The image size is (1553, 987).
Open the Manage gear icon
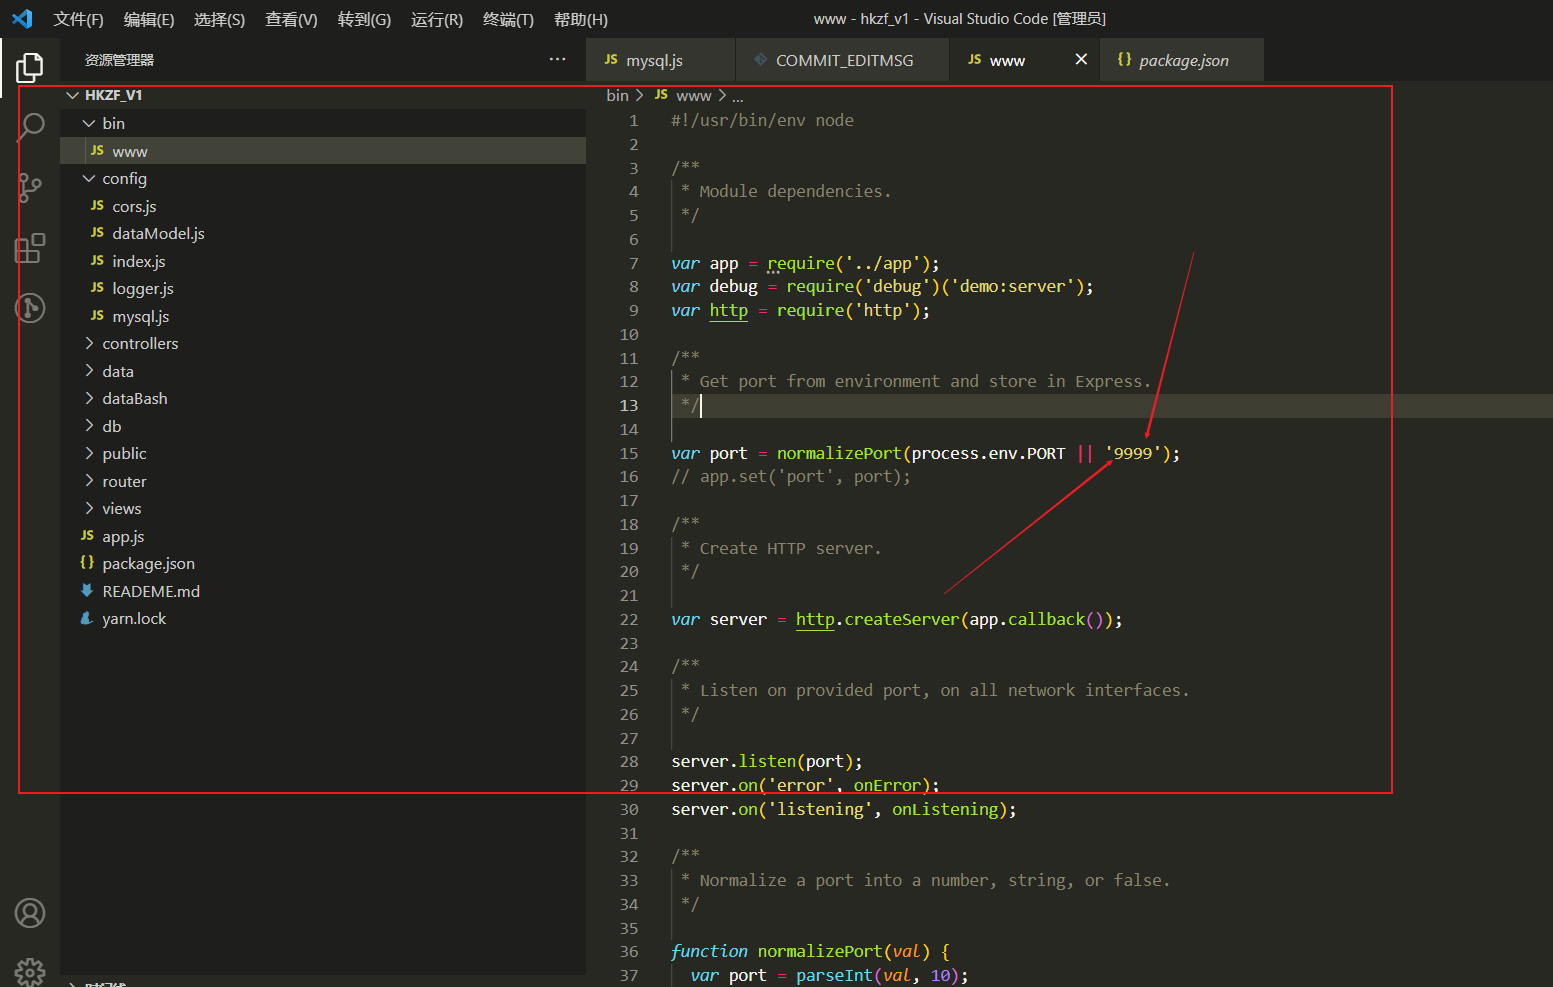click(30, 972)
